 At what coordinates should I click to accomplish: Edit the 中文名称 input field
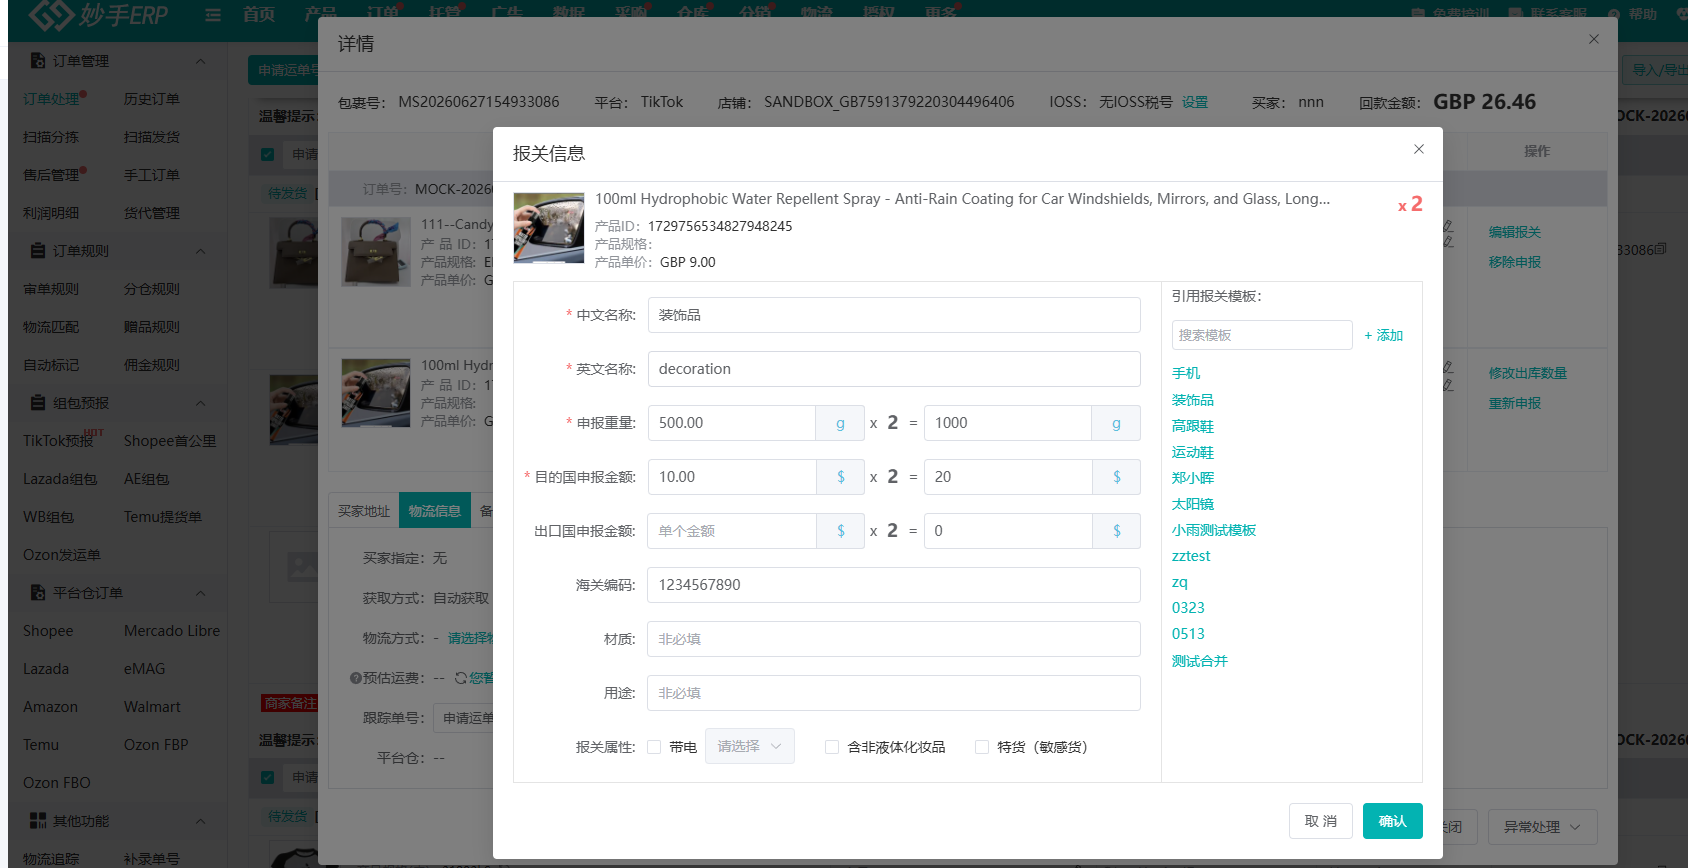894,315
